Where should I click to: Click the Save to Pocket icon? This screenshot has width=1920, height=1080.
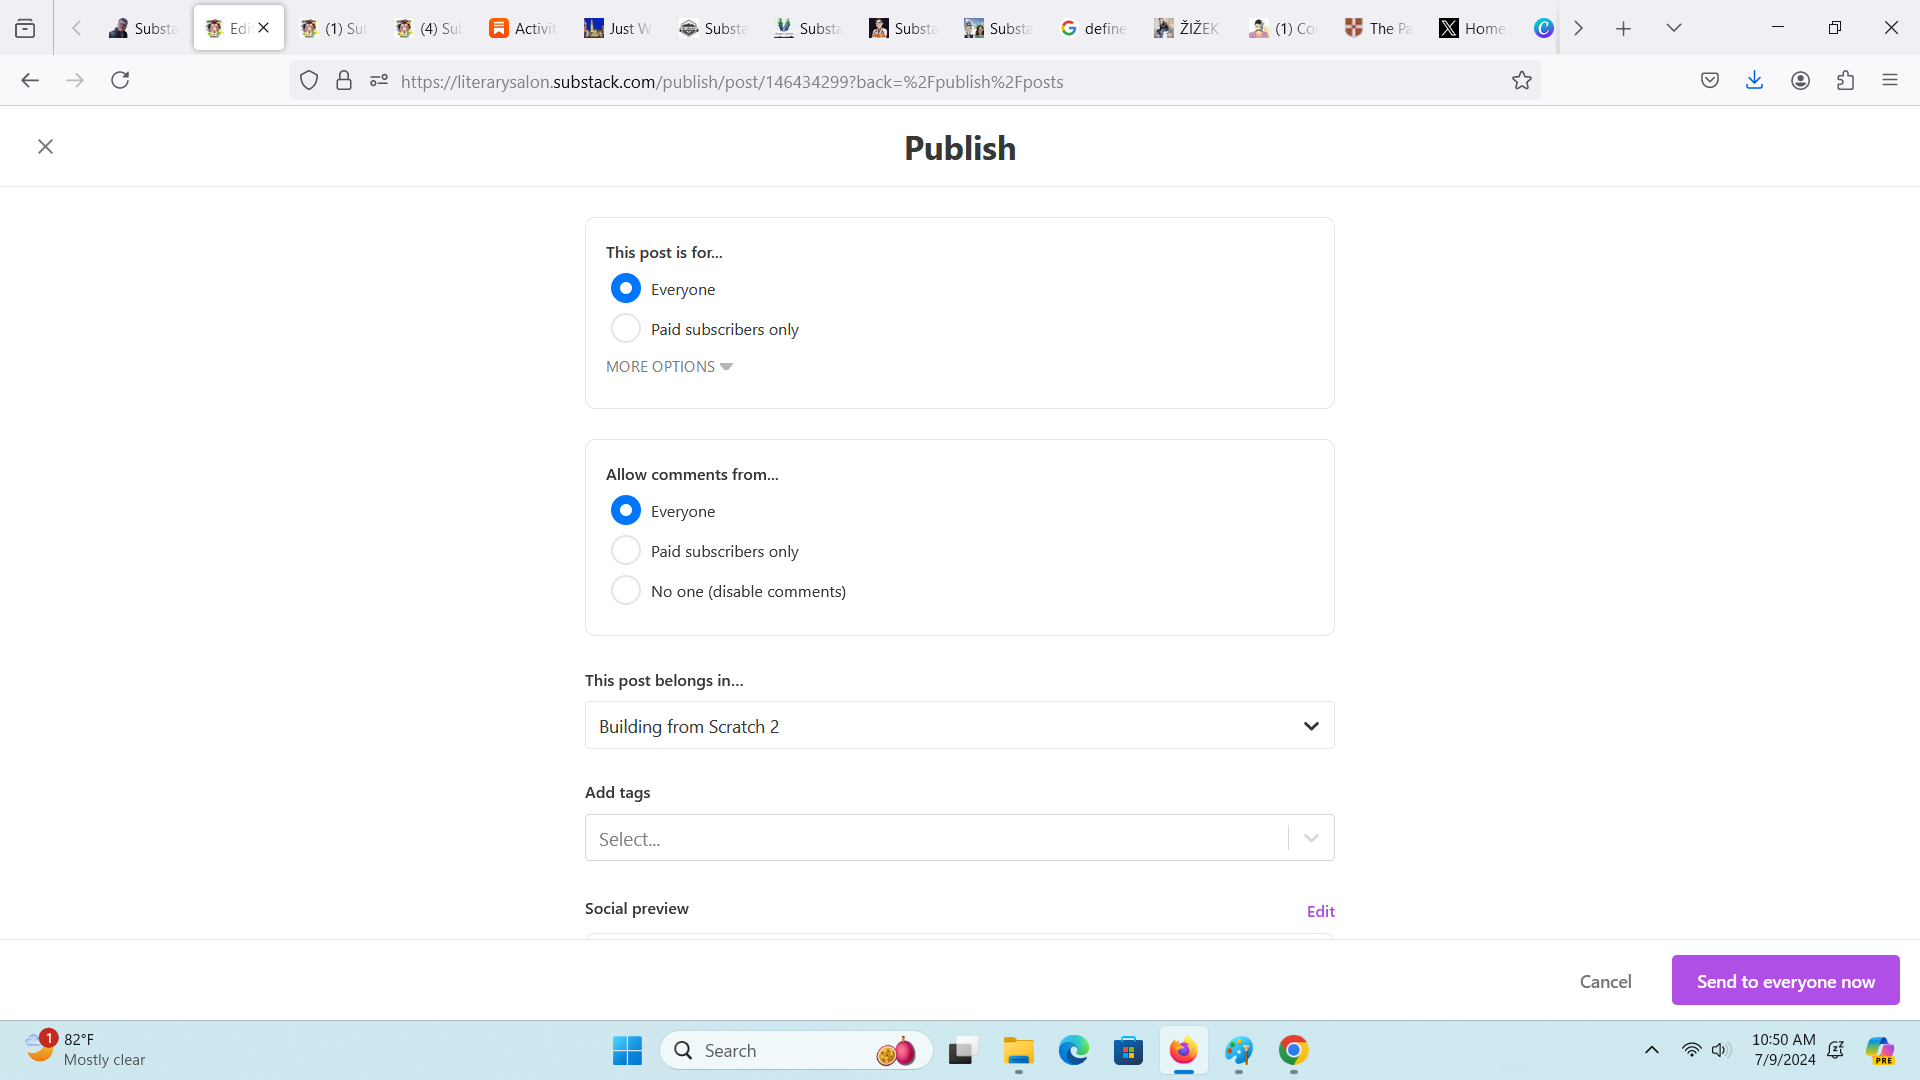tap(1710, 81)
